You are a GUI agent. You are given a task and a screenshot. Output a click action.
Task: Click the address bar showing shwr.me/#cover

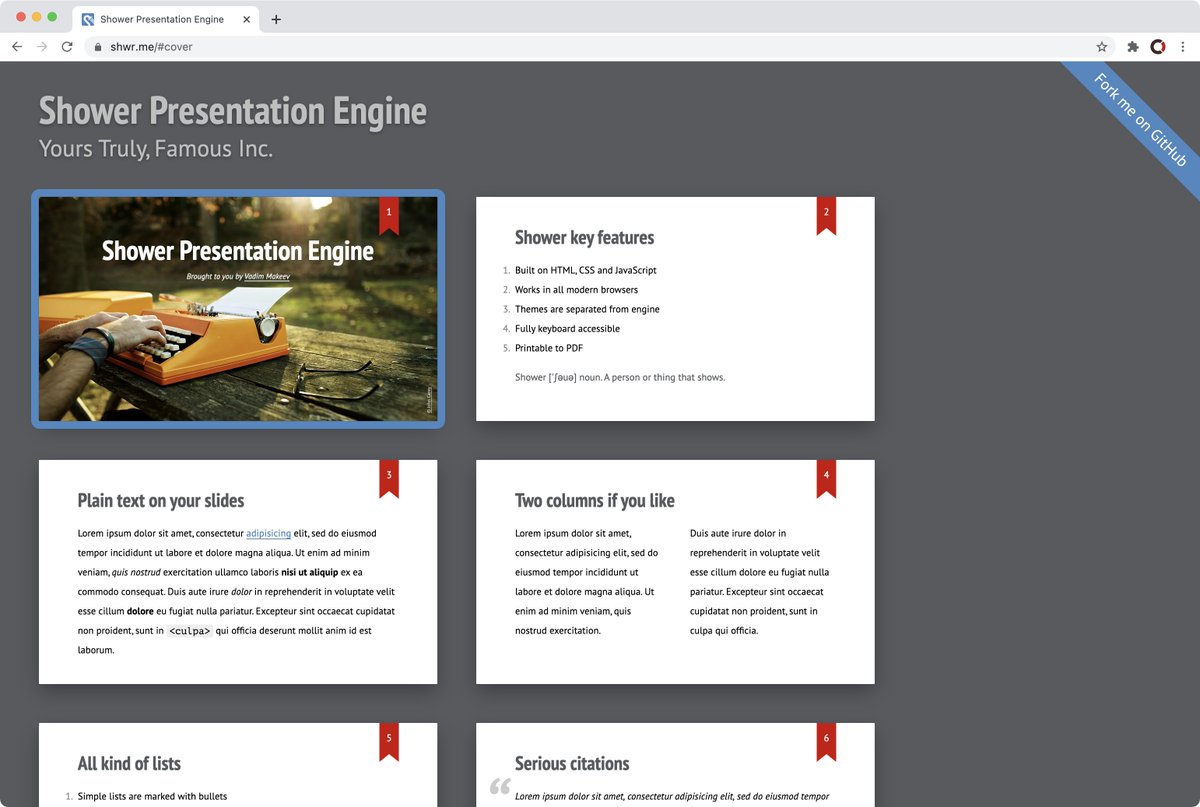[600, 47]
